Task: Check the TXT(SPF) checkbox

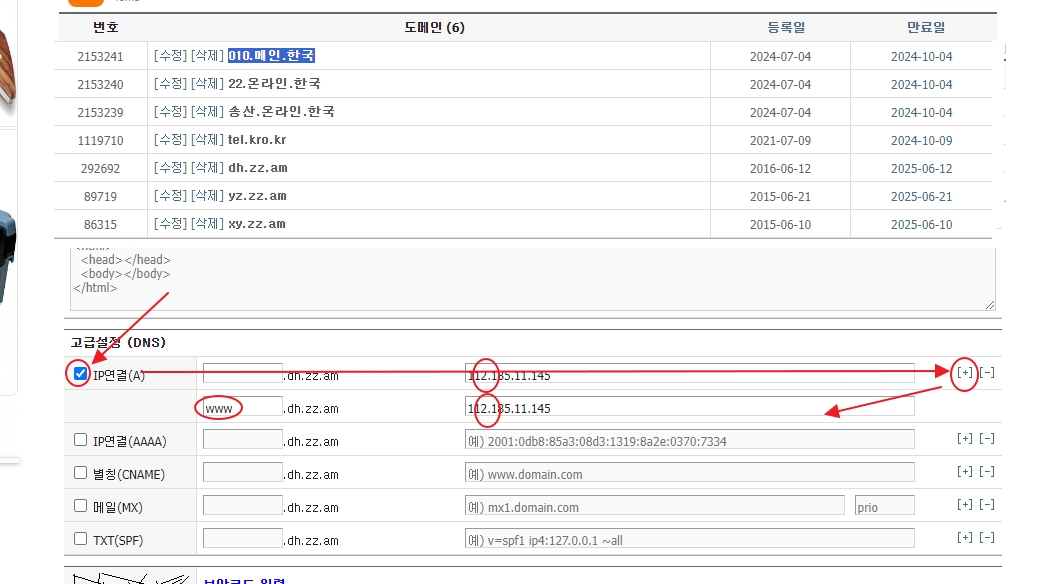Action: pyautogui.click(x=81, y=539)
